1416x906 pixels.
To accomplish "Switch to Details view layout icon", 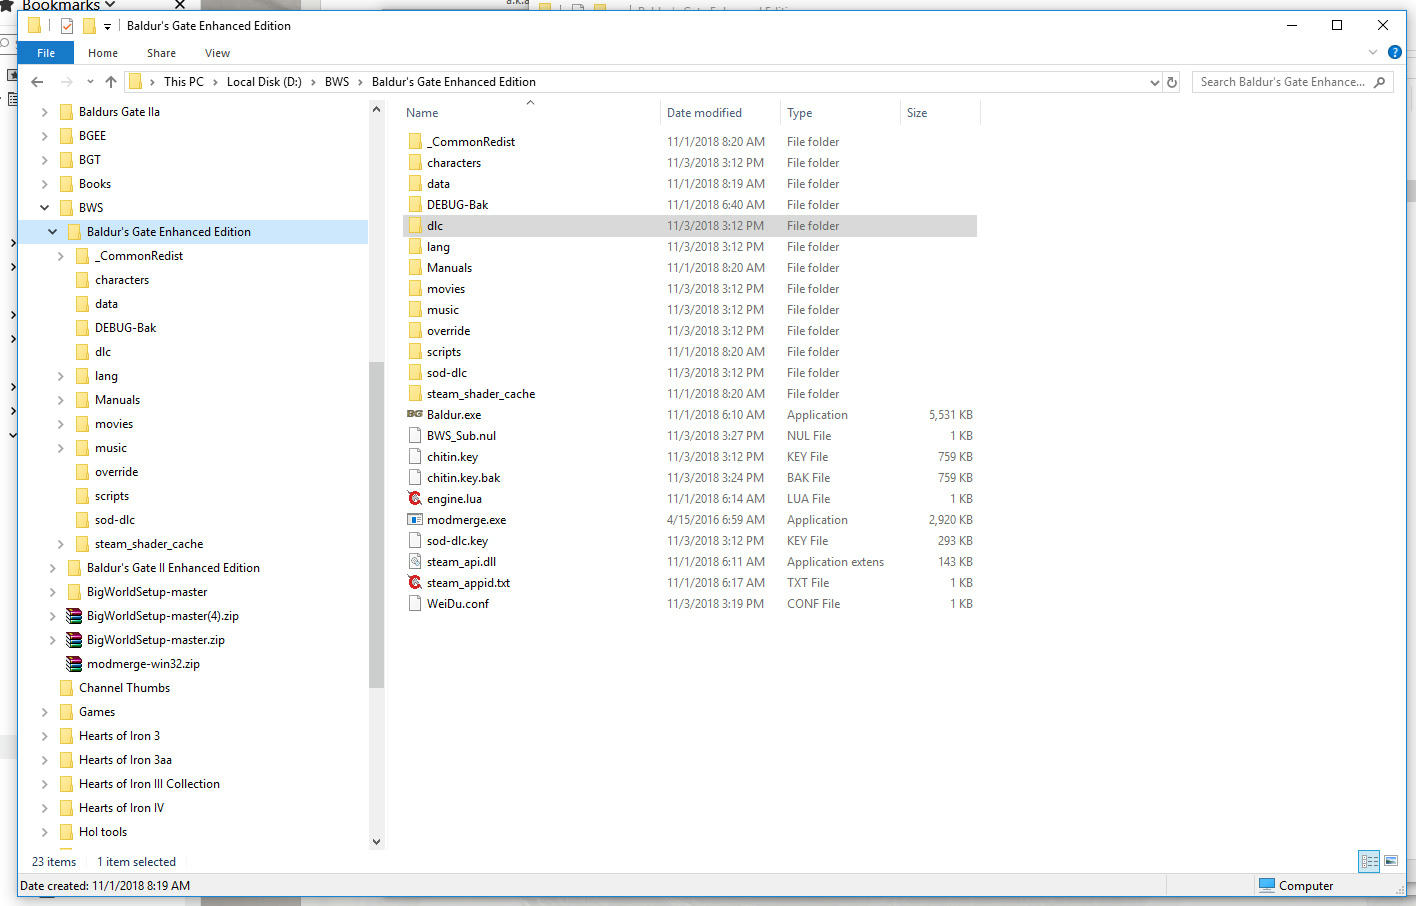I will [x=1369, y=861].
